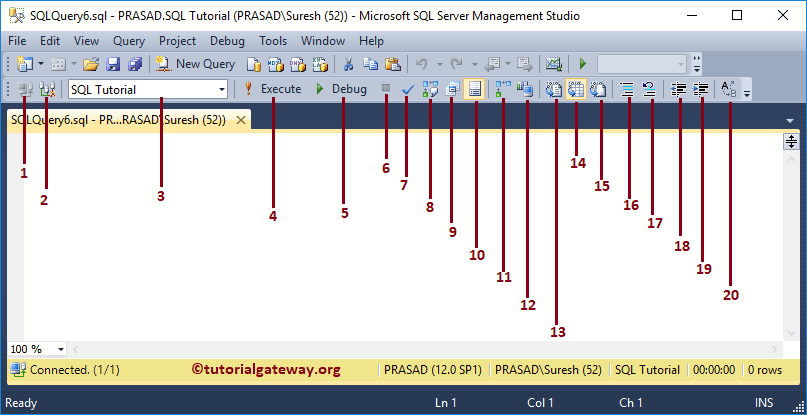
Task: Toggle IntelliSense Enabled button
Action: (475, 90)
